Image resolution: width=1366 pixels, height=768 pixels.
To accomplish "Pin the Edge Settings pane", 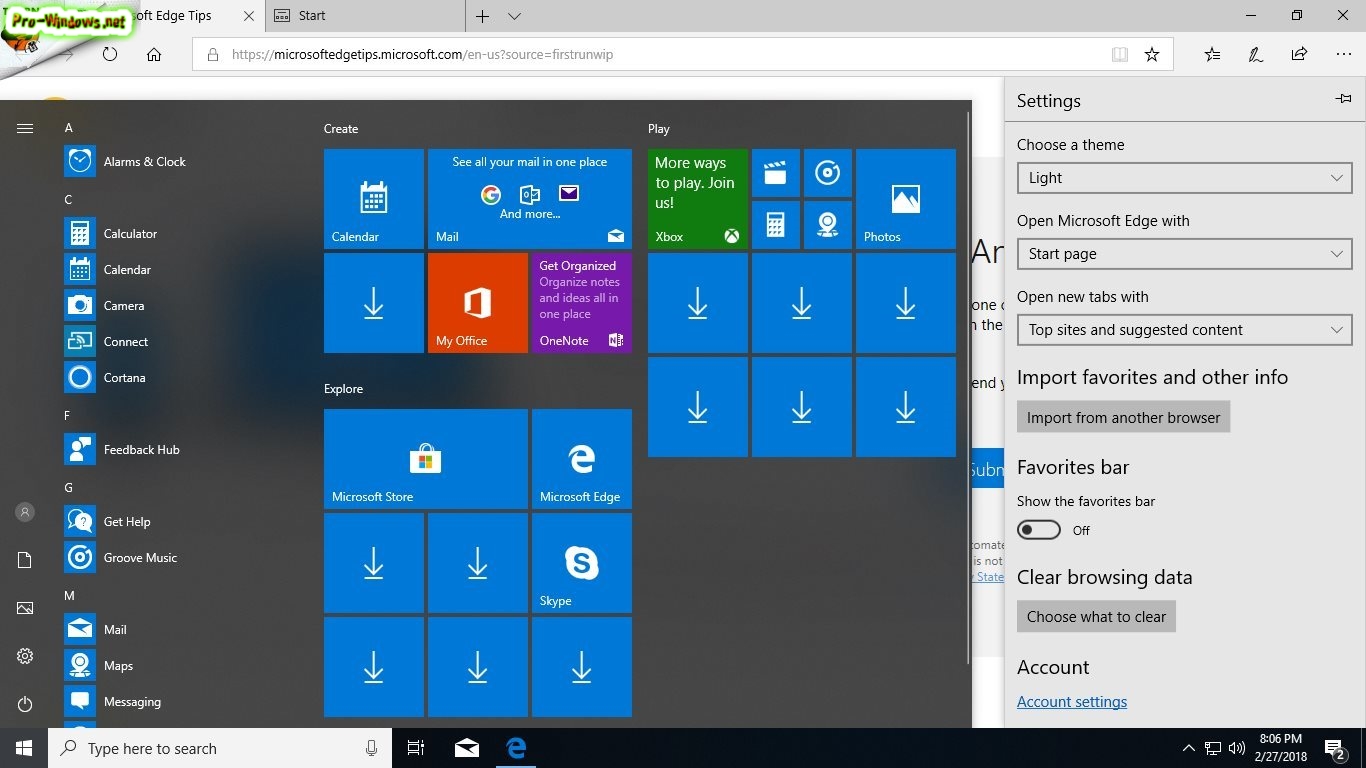I will 1343,99.
